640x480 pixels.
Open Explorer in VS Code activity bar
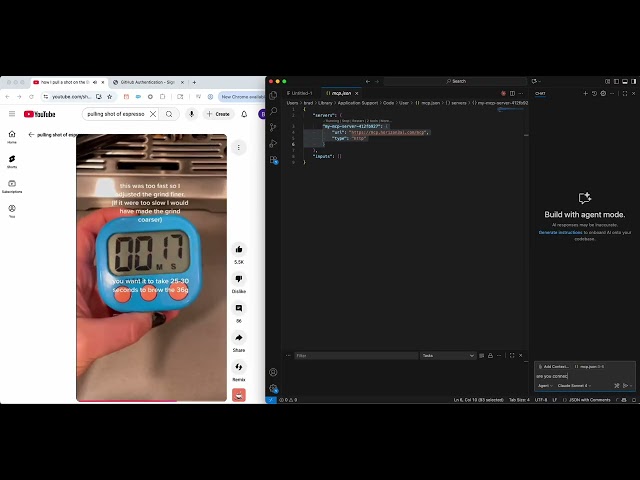pyautogui.click(x=273, y=95)
